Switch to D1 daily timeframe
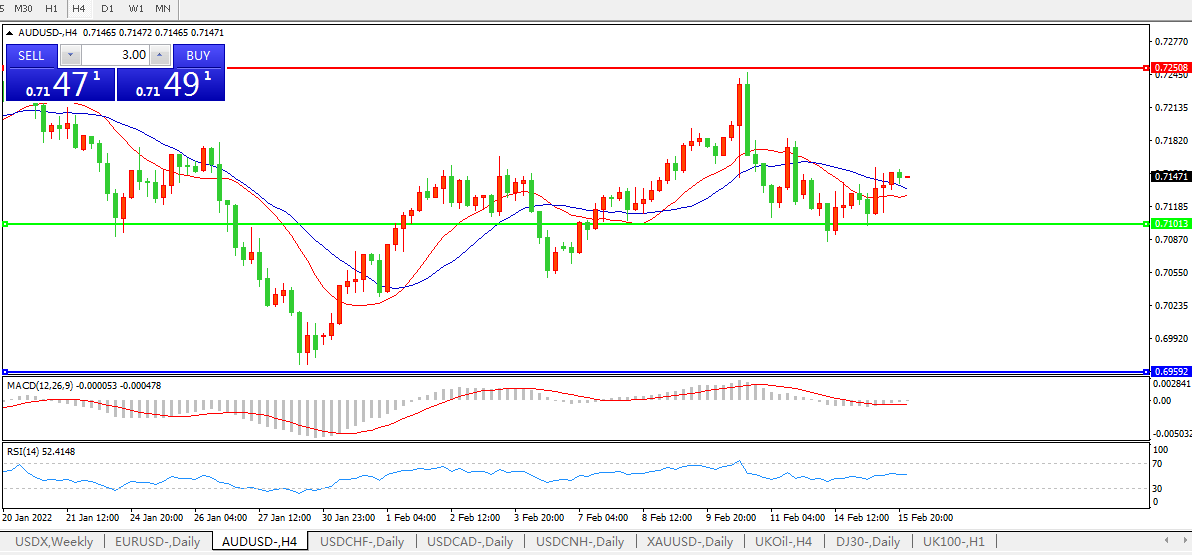 107,8
